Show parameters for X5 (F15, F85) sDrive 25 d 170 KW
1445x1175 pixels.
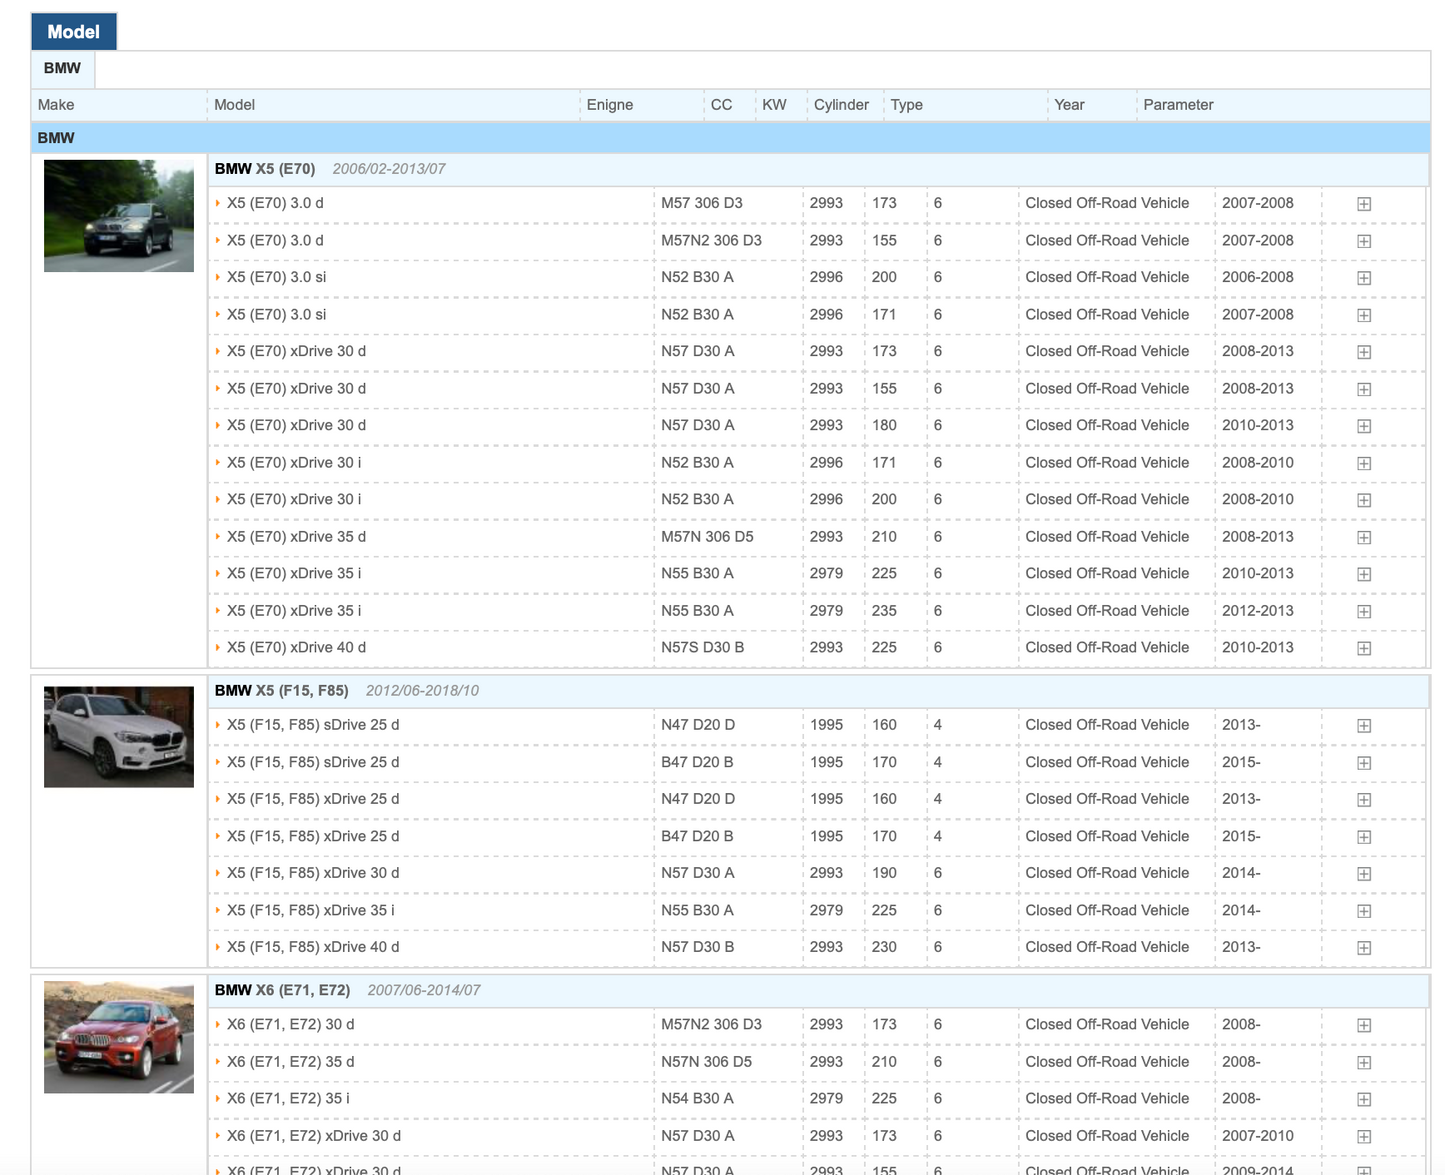click(x=1363, y=763)
